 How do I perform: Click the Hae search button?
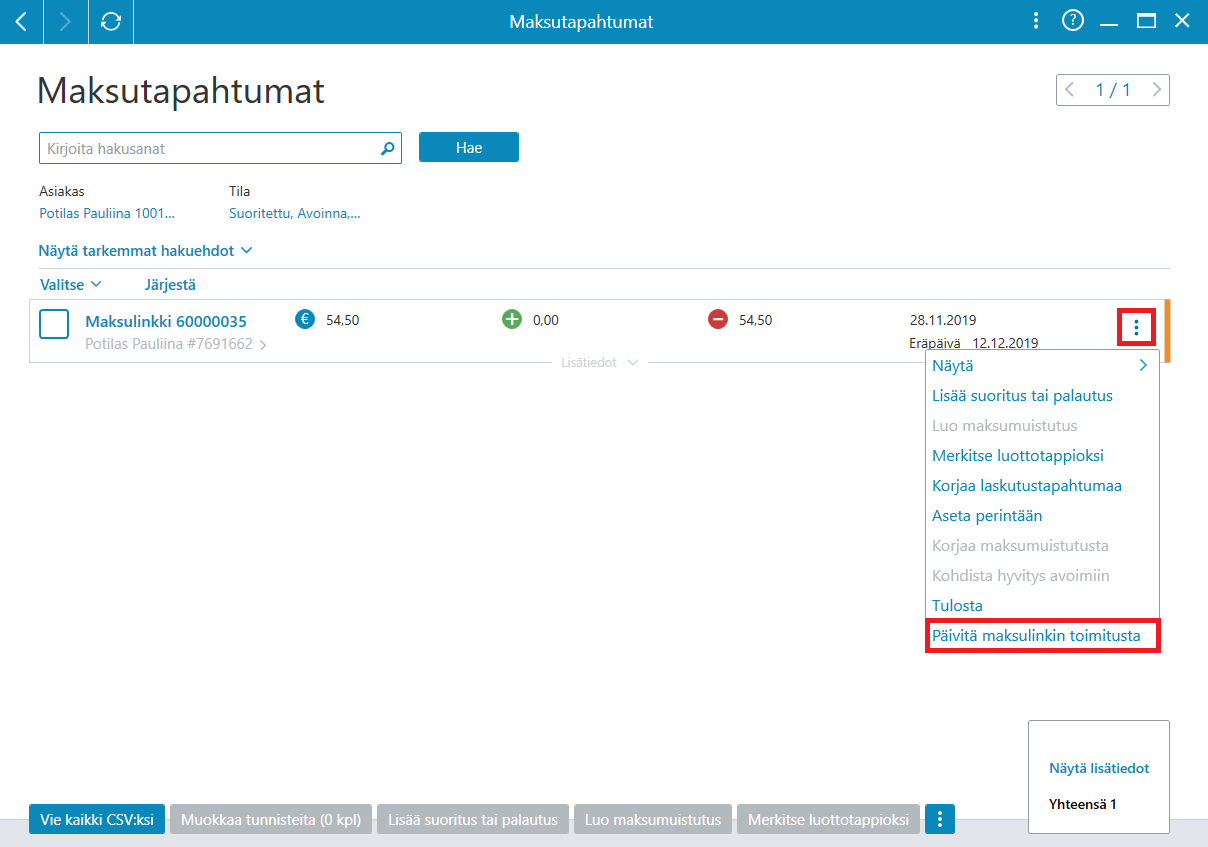point(469,147)
